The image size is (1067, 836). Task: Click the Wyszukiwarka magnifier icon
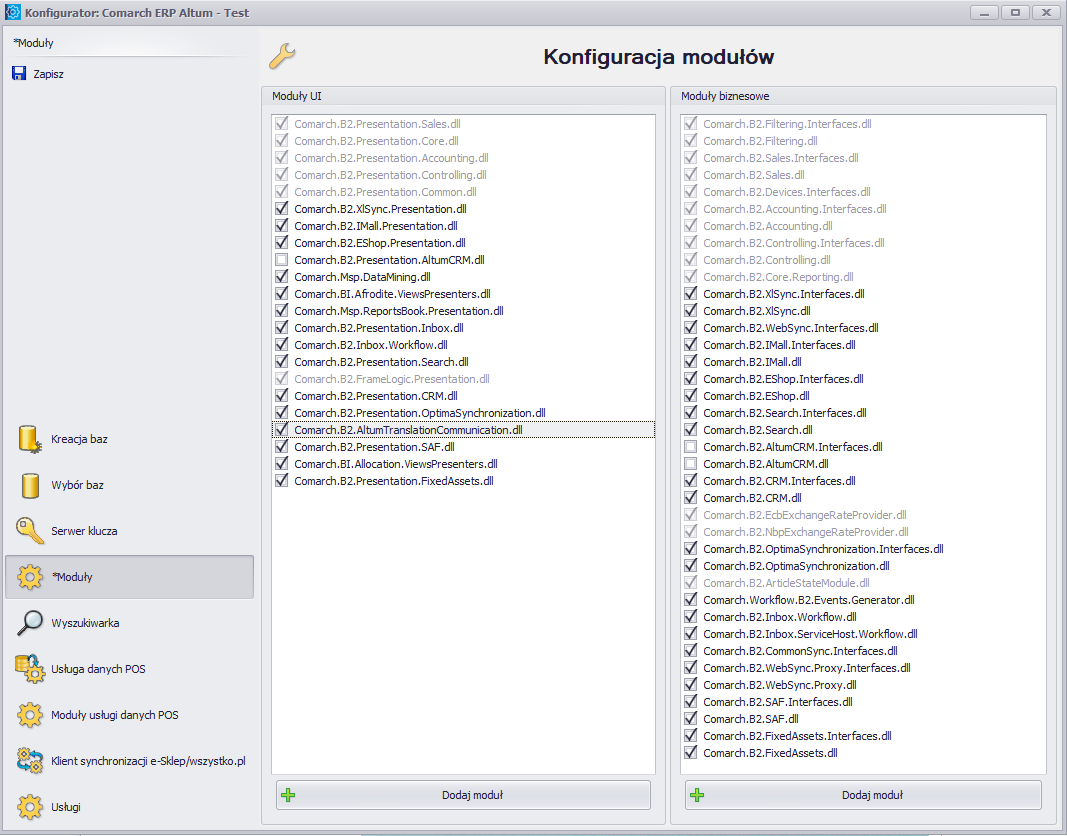(30, 622)
